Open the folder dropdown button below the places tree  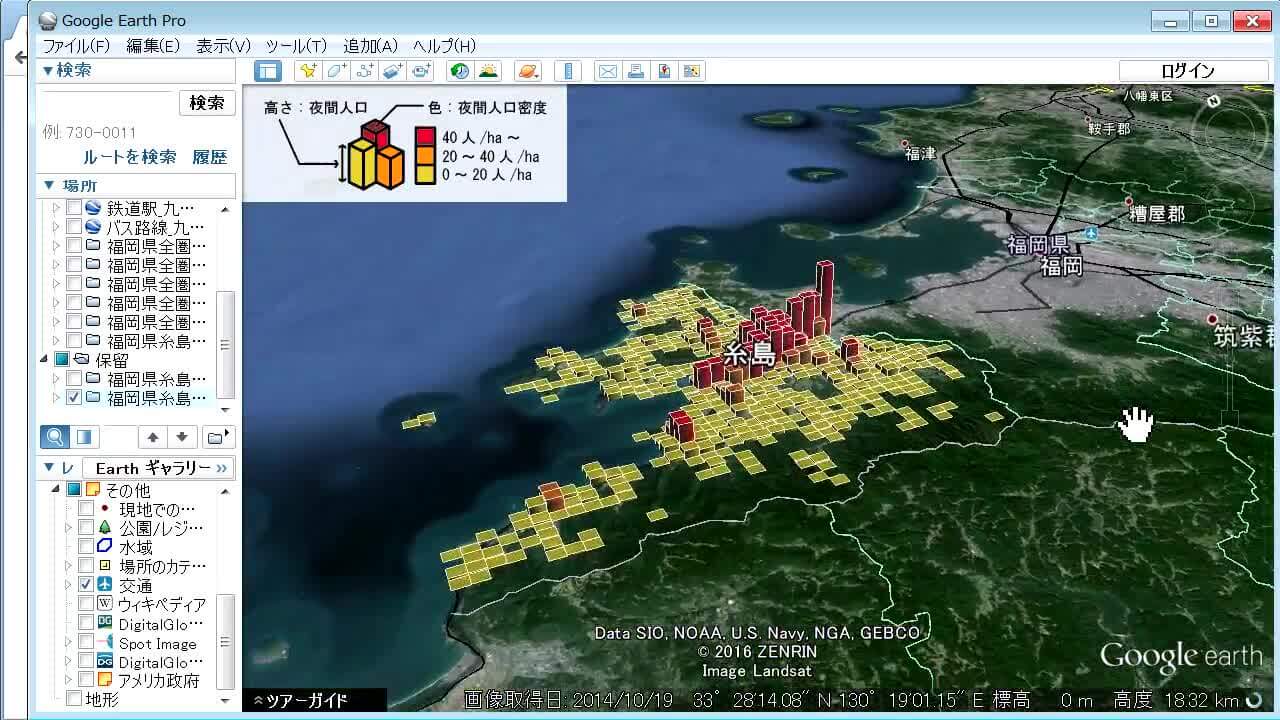(218, 437)
